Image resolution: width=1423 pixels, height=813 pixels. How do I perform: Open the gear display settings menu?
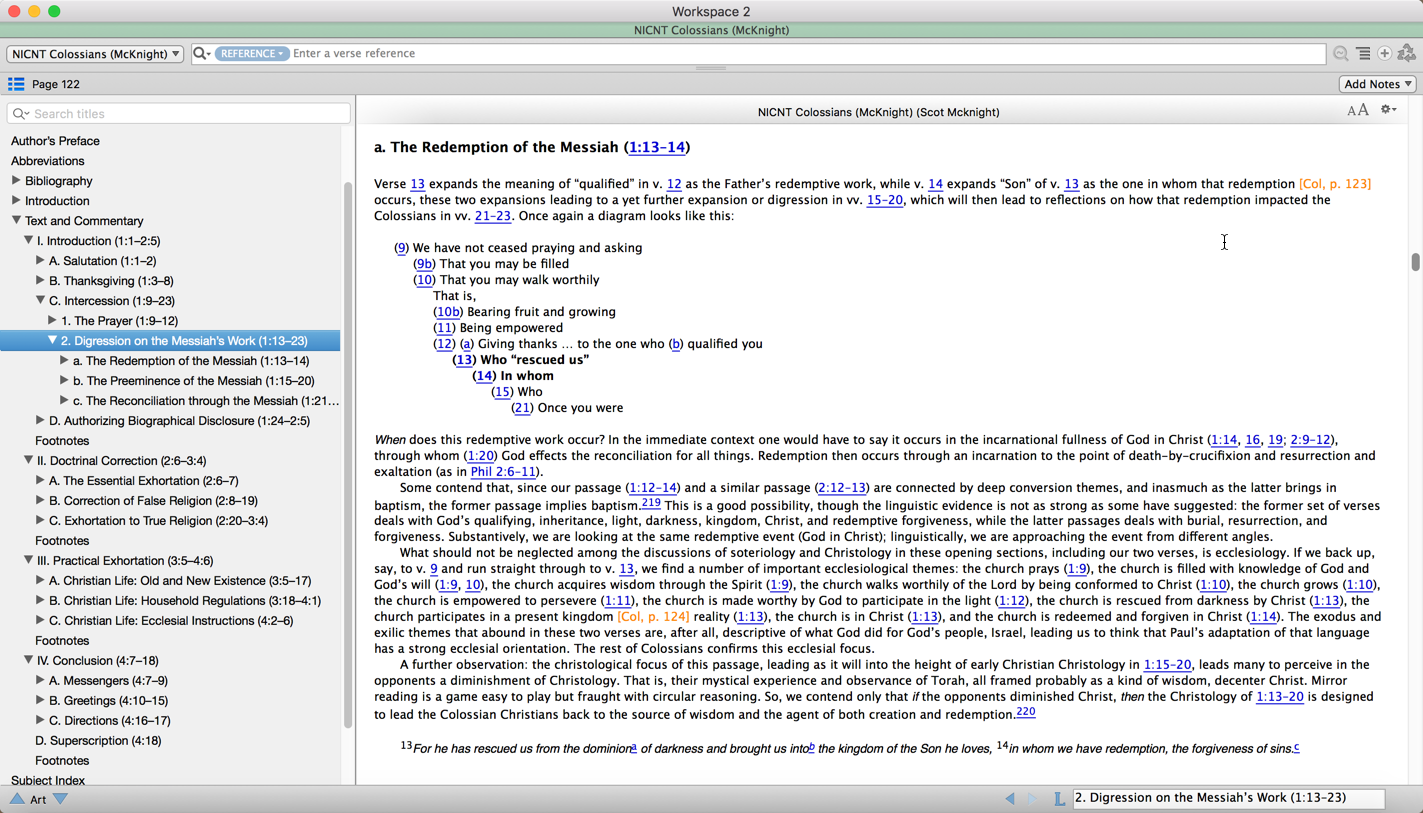(1388, 110)
